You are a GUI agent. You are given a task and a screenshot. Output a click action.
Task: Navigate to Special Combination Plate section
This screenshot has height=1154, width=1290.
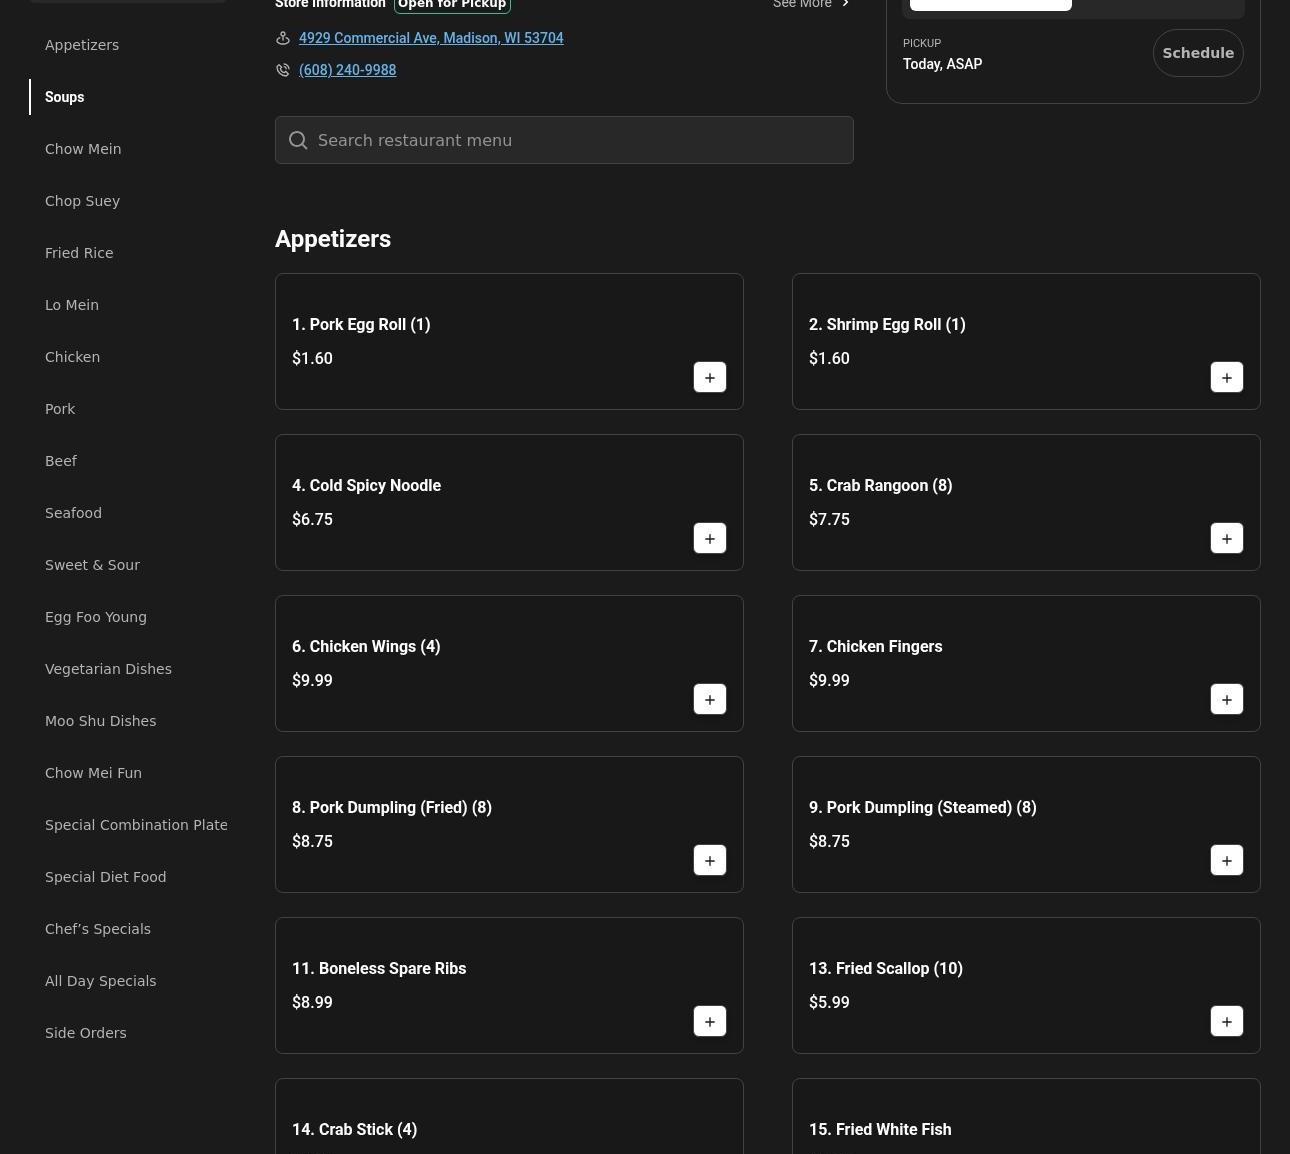(x=136, y=825)
